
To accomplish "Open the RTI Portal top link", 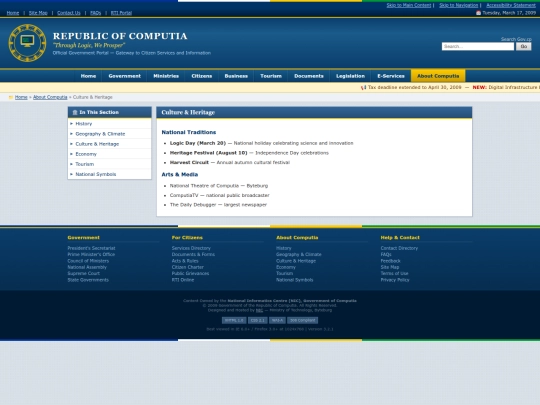I will pos(121,13).
